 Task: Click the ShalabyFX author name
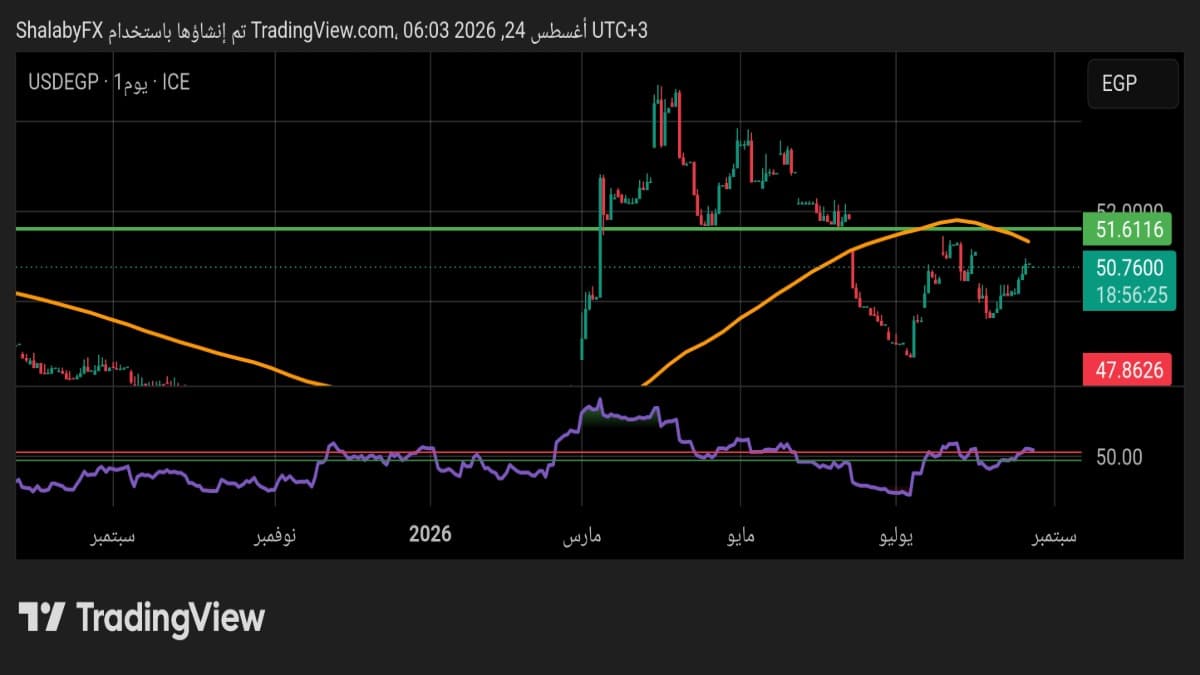click(59, 31)
